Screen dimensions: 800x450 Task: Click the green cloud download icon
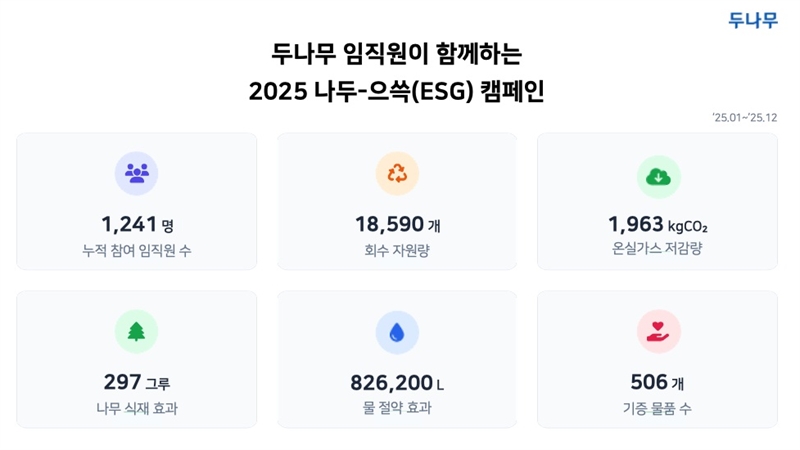pos(658,176)
